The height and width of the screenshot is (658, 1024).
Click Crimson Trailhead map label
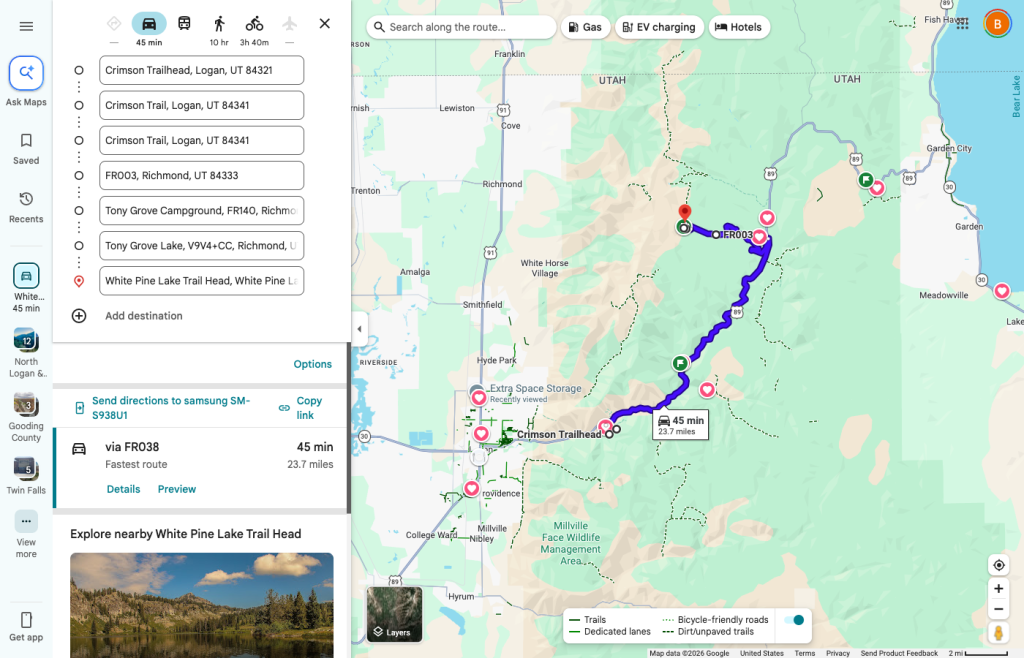[x=559, y=434]
